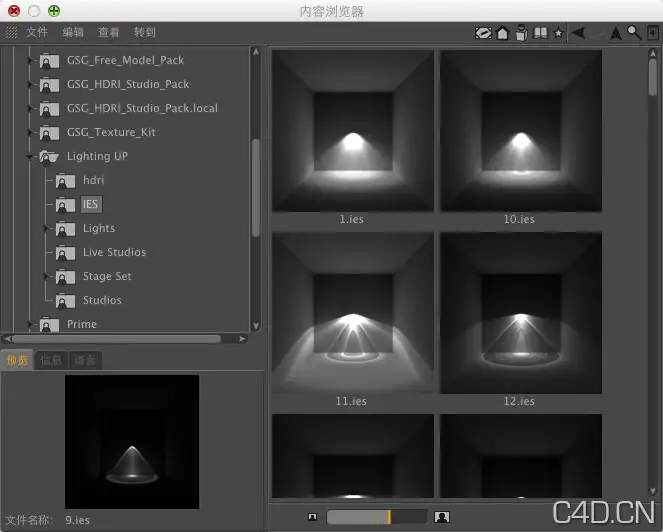This screenshot has height=532, width=663.
Task: Click the tree panel horizontal scrollbar
Action: [116, 339]
